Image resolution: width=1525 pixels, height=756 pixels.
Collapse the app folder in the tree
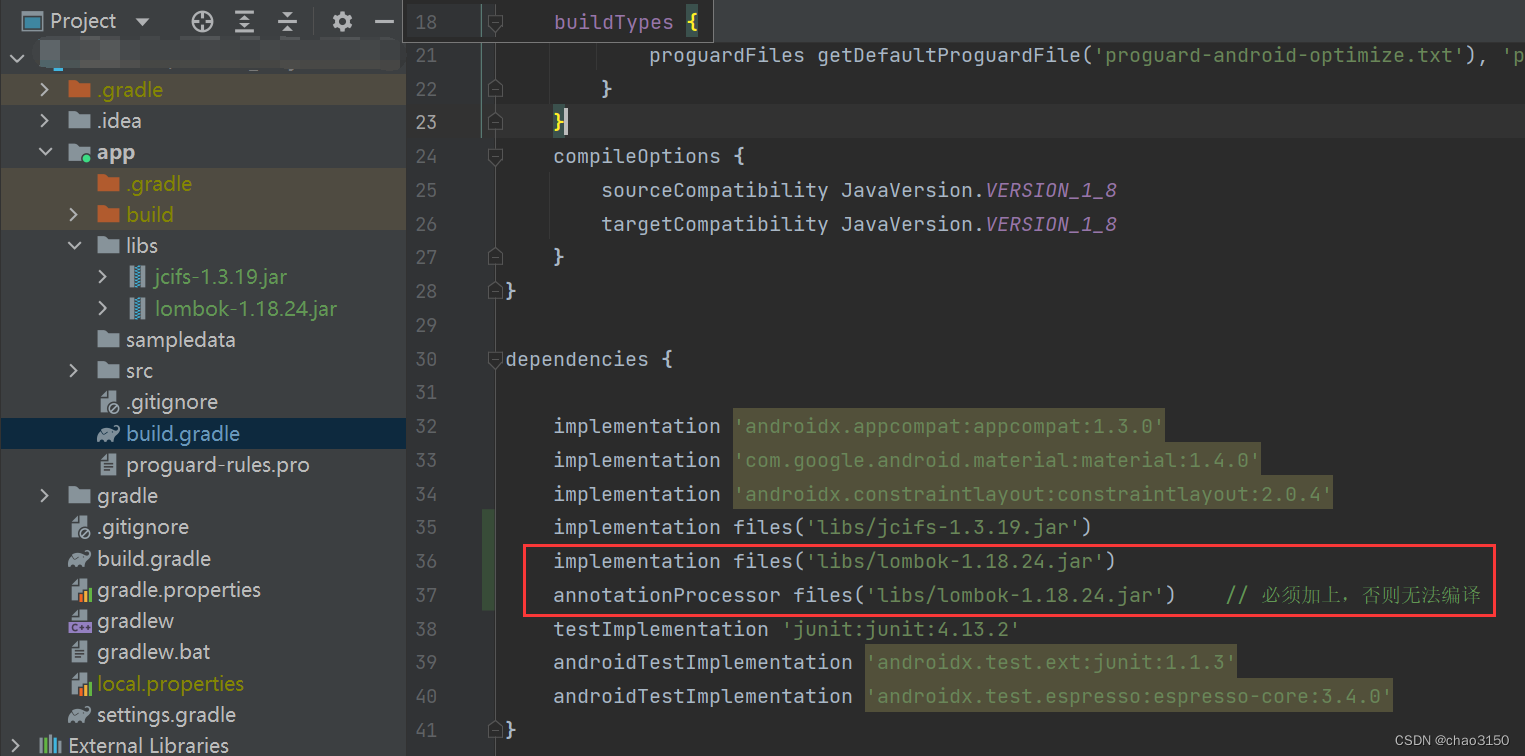[45, 152]
